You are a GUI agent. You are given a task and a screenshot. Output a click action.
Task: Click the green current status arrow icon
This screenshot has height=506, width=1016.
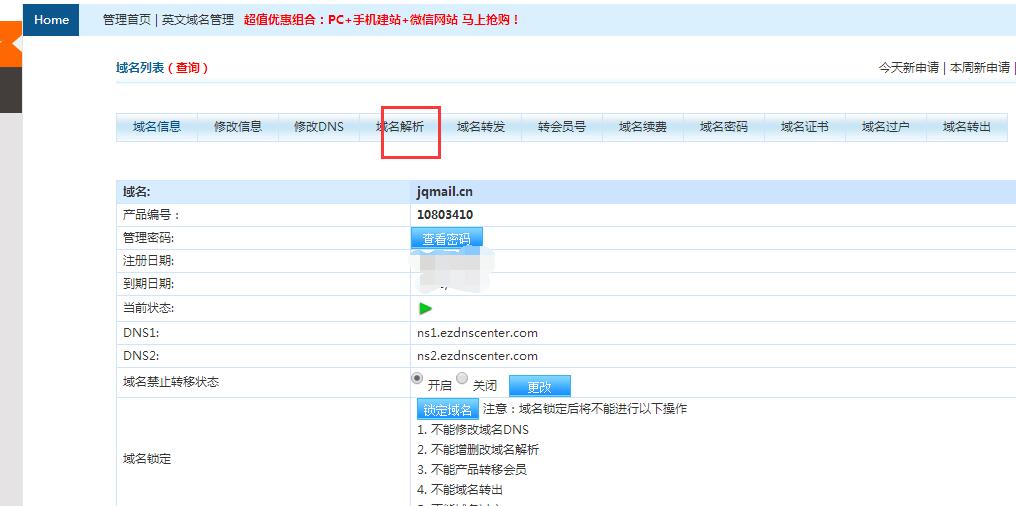click(425, 309)
